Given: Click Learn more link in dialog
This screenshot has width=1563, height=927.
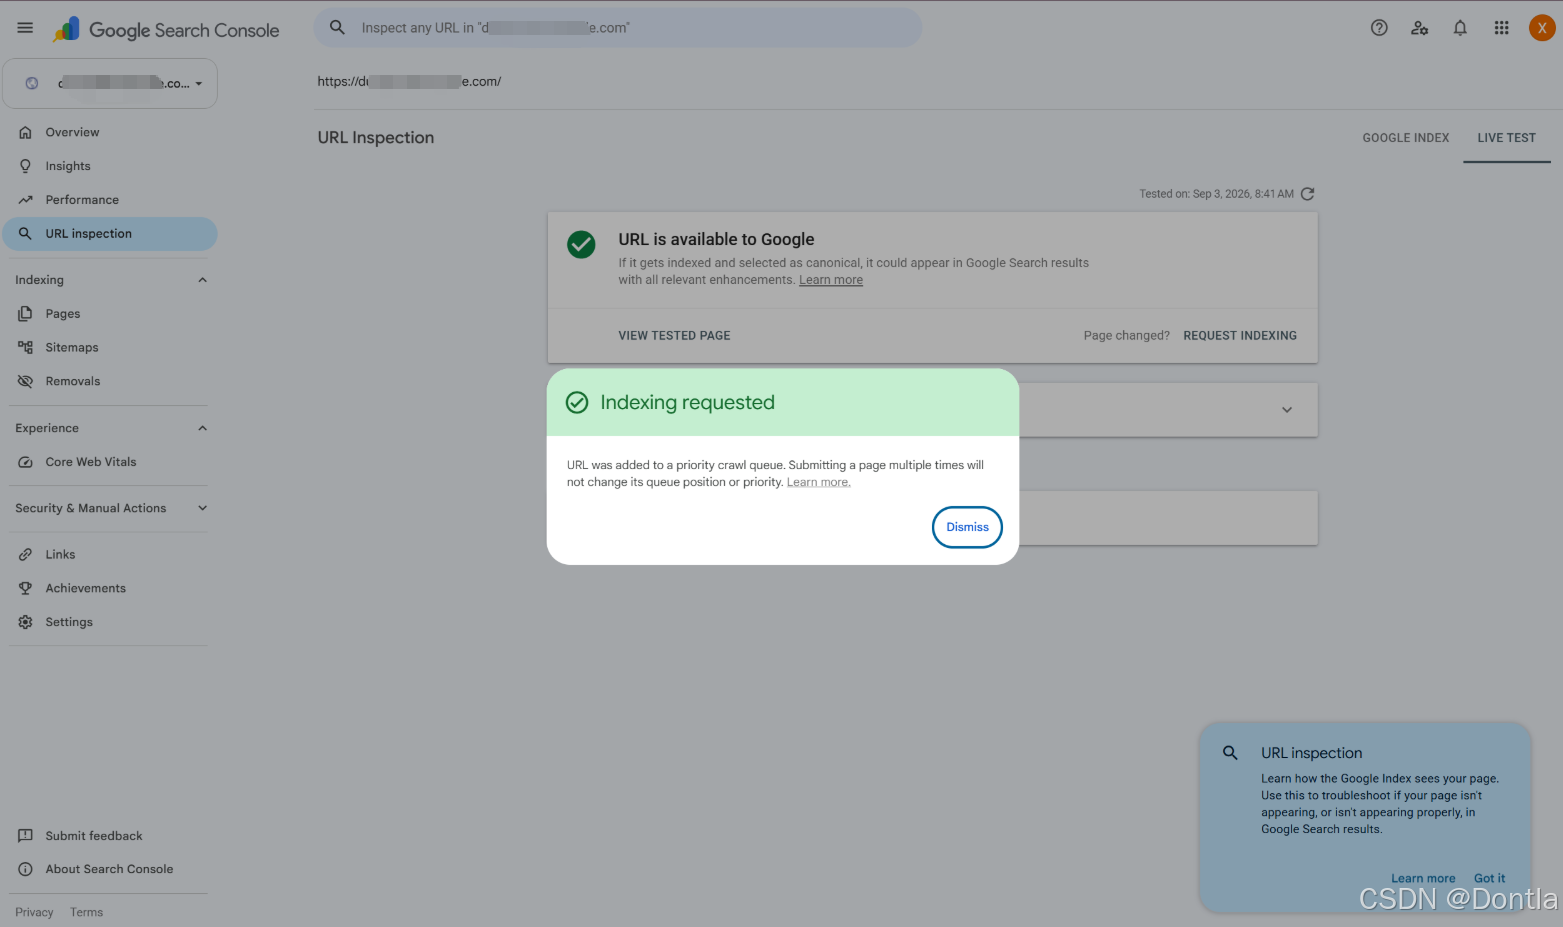Looking at the screenshot, I should click(818, 482).
